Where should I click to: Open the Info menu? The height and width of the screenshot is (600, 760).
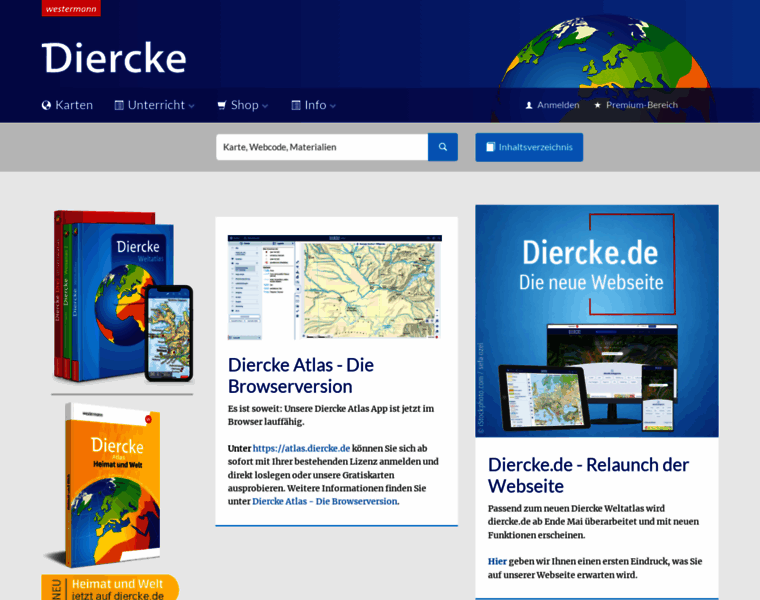315,105
